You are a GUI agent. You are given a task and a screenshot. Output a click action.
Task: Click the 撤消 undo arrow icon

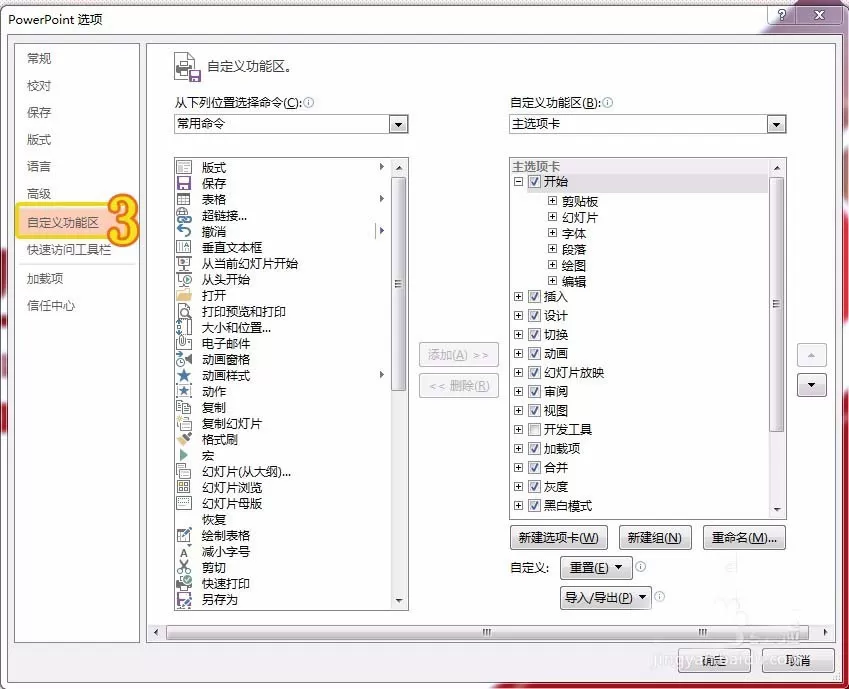click(184, 231)
